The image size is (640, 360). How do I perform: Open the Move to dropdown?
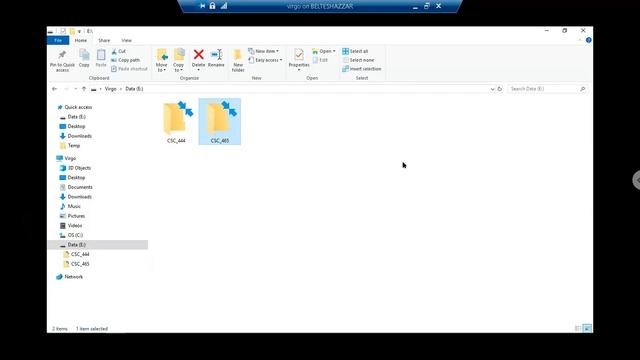[162, 60]
